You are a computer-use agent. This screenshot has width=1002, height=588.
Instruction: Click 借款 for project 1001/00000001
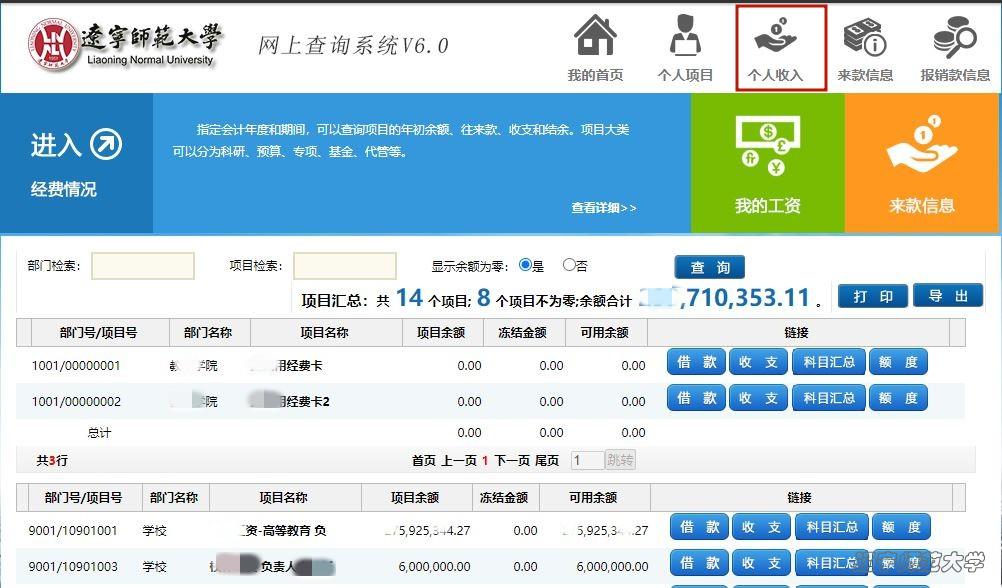coord(696,362)
